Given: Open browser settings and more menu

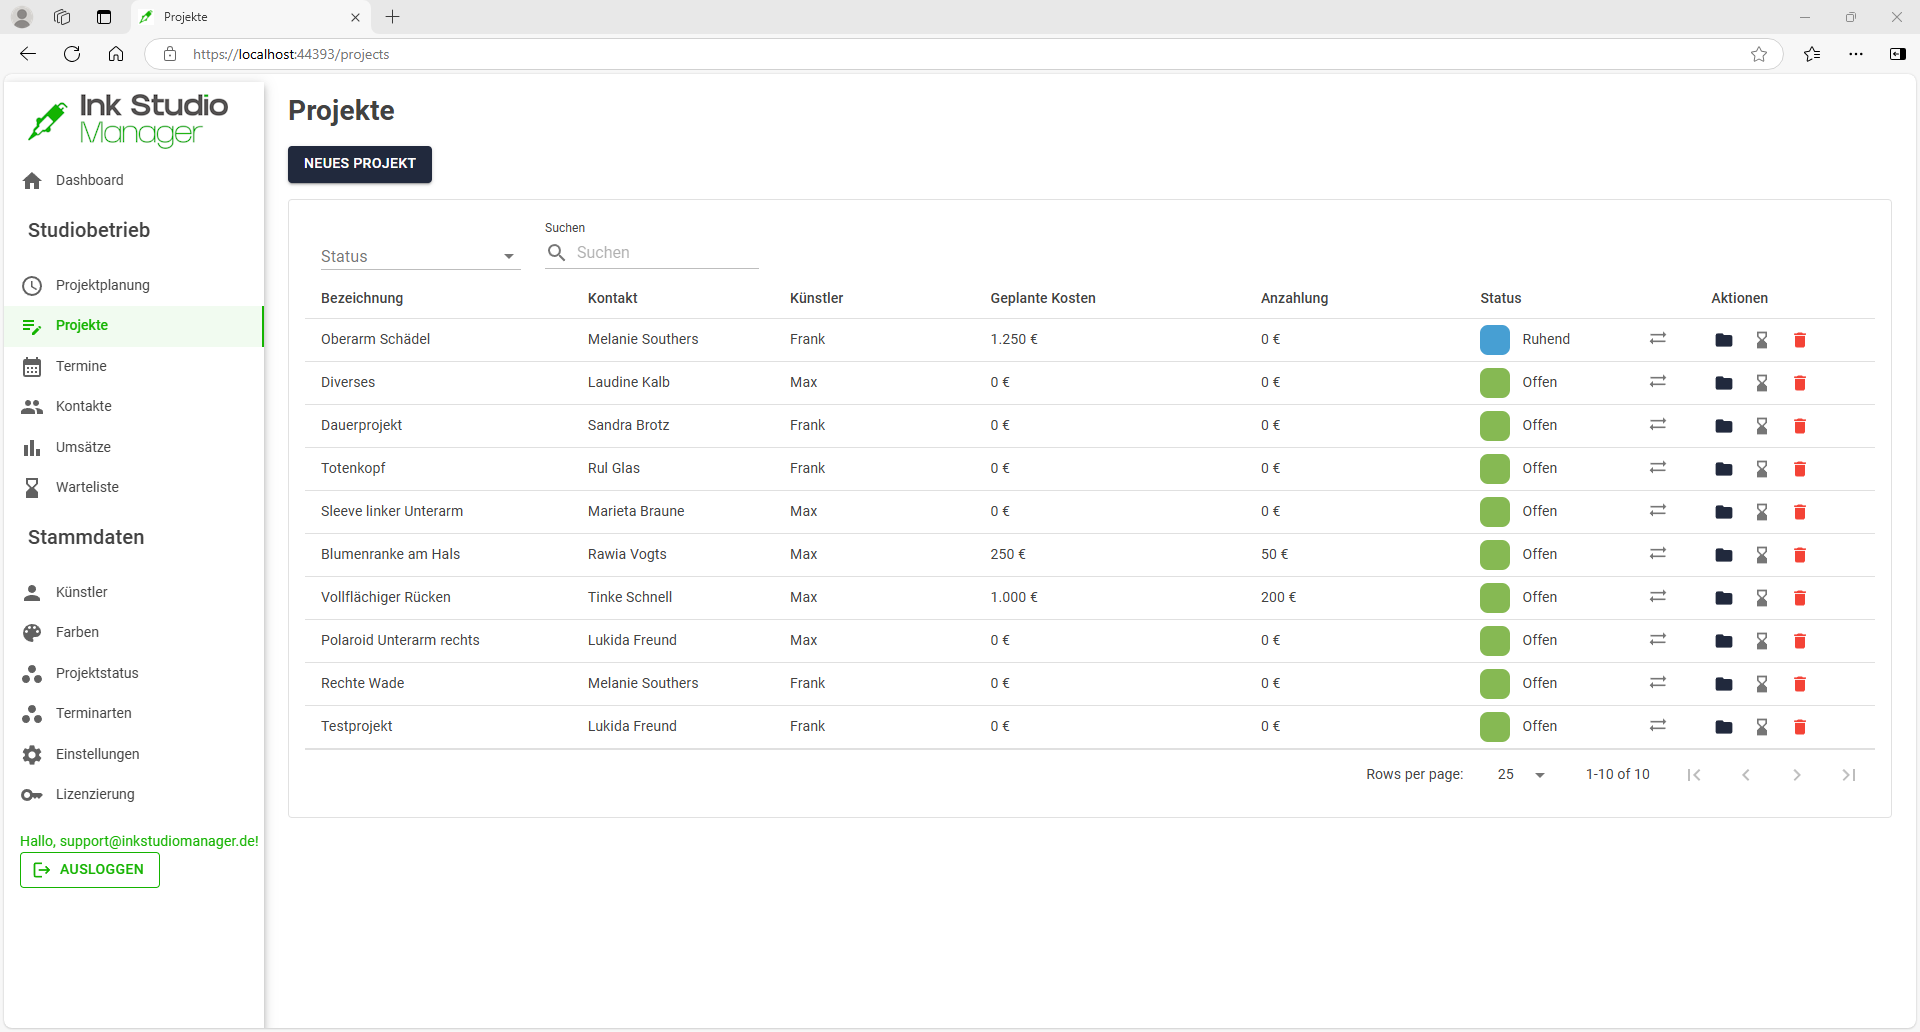Looking at the screenshot, I should [1856, 54].
